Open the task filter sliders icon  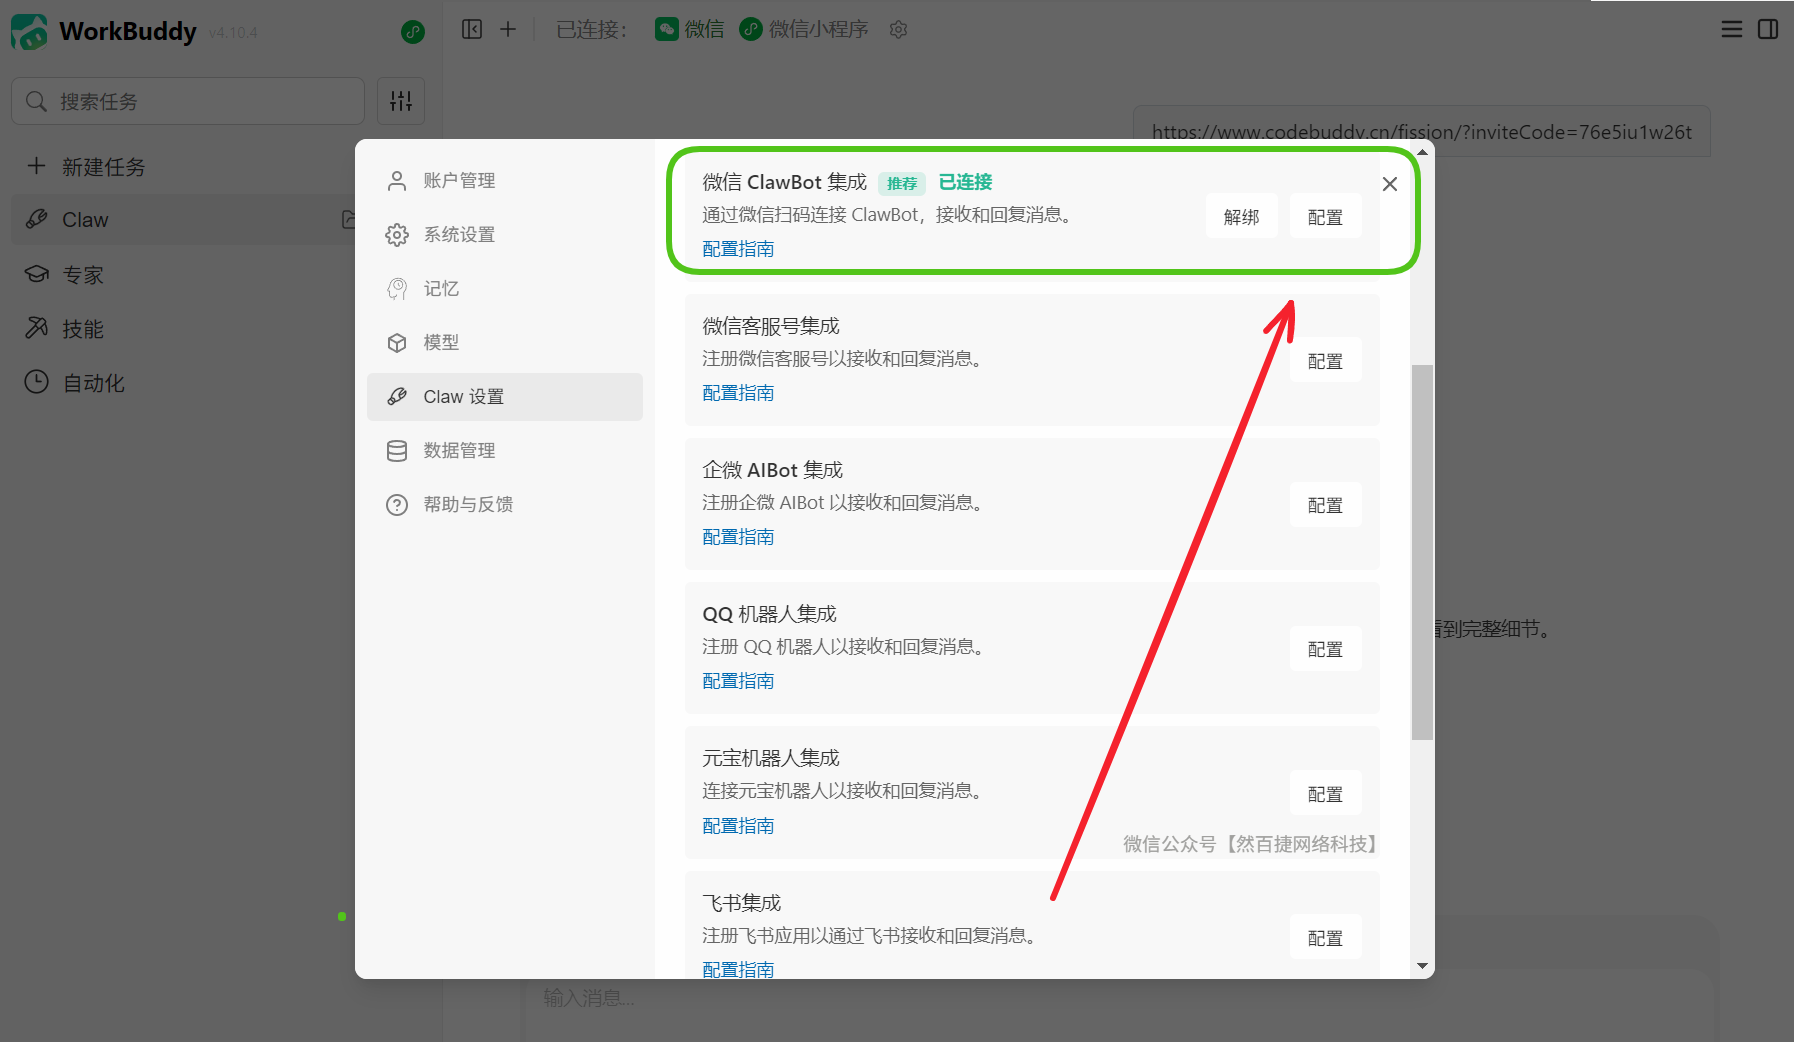401,101
